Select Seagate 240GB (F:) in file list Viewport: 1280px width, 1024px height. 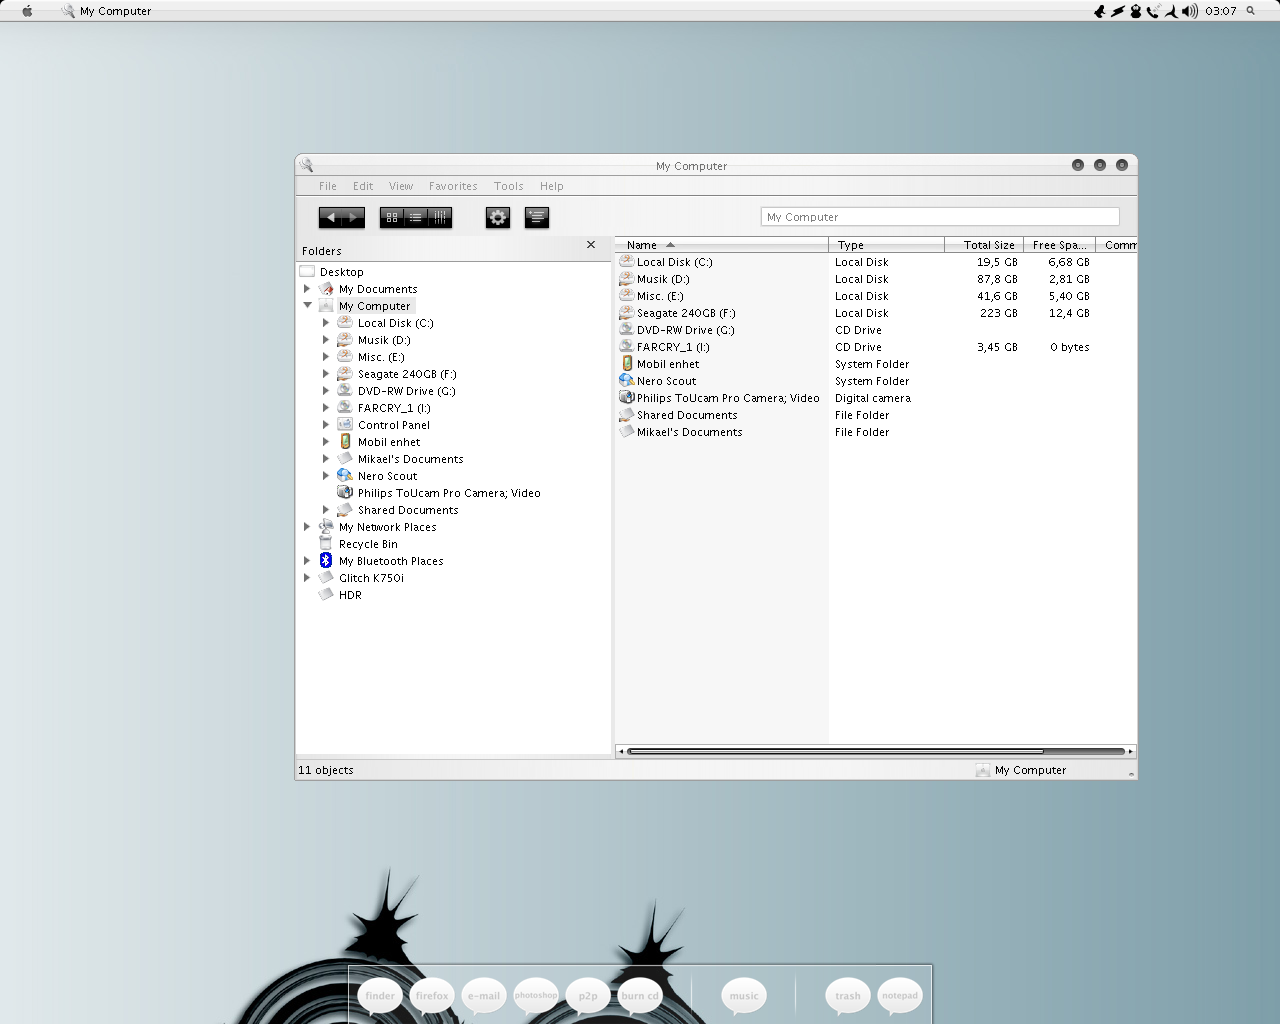686,313
